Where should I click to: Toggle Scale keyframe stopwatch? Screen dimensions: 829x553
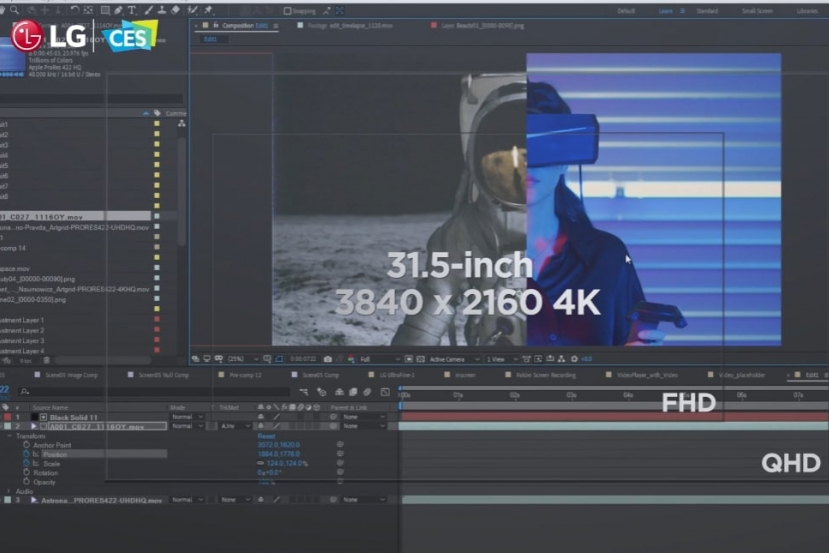(x=26, y=463)
